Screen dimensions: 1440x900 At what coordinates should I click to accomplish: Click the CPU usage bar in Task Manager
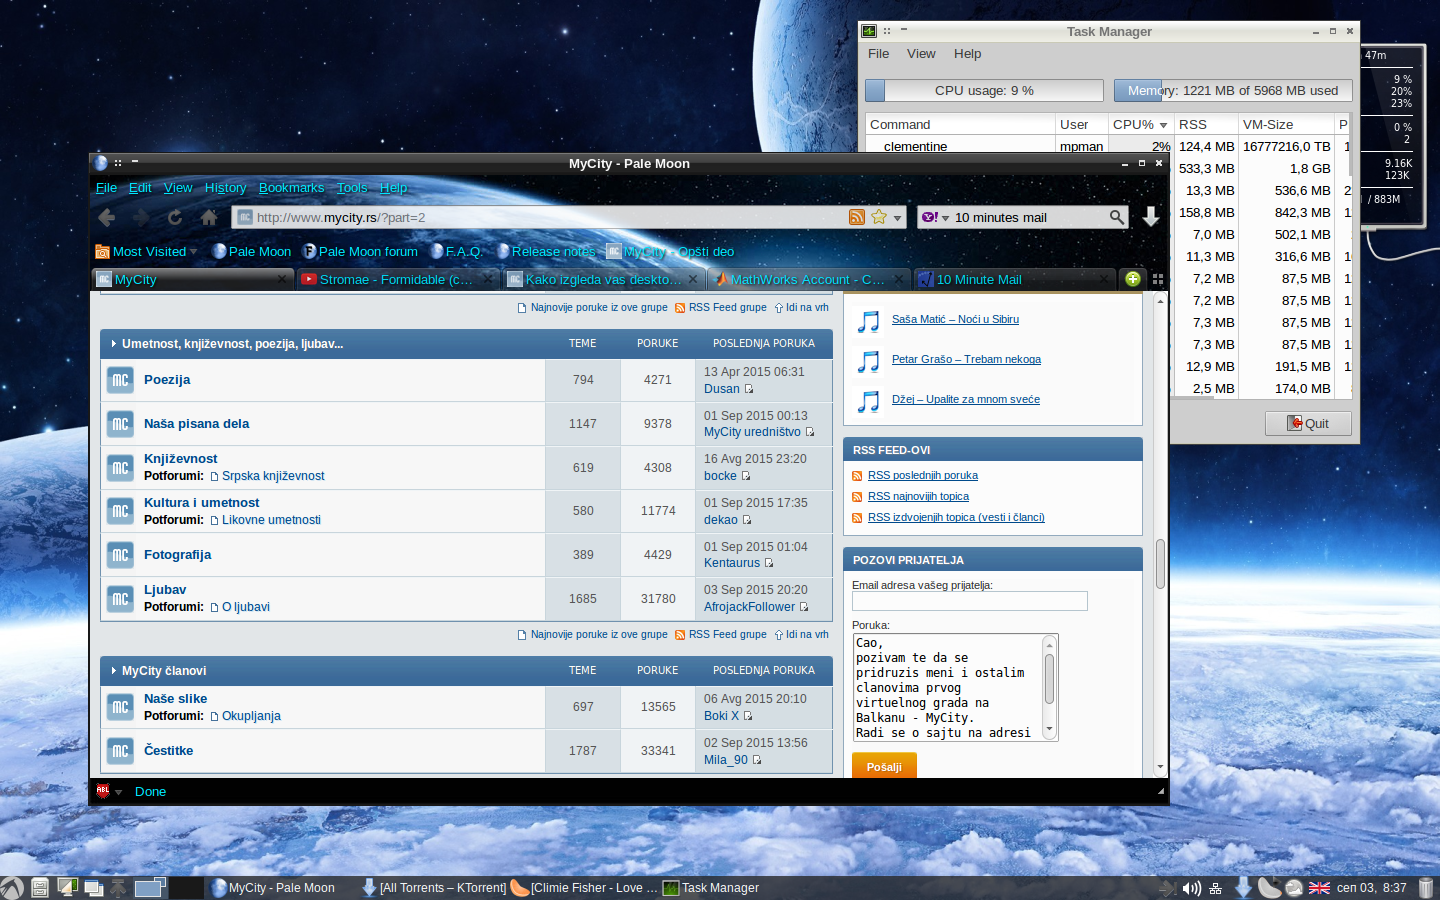click(x=984, y=90)
